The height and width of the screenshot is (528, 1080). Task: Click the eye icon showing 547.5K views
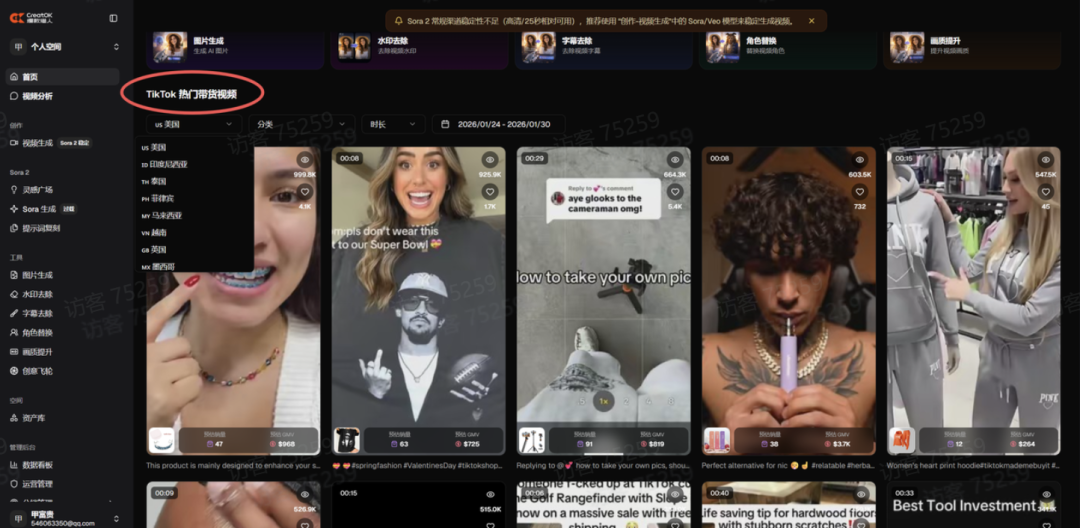(x=1046, y=160)
